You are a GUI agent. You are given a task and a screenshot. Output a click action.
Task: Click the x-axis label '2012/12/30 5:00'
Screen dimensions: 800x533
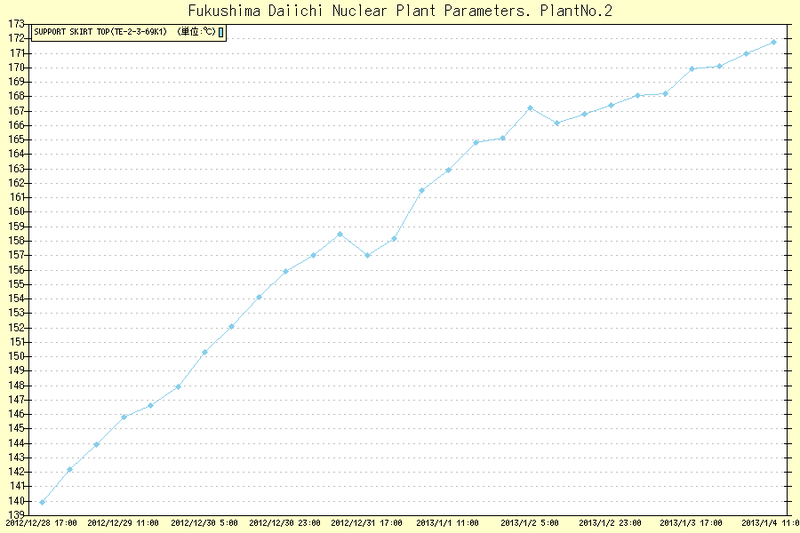(x=204, y=523)
